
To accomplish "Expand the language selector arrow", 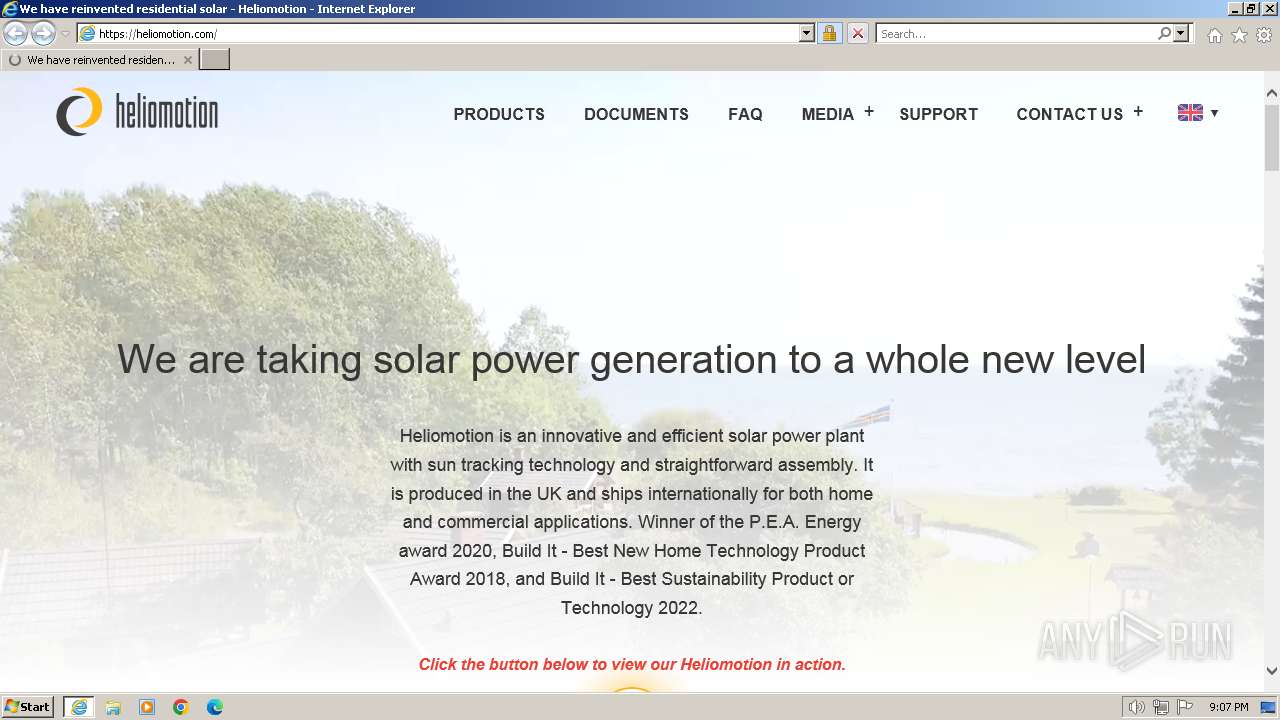I will (x=1214, y=113).
